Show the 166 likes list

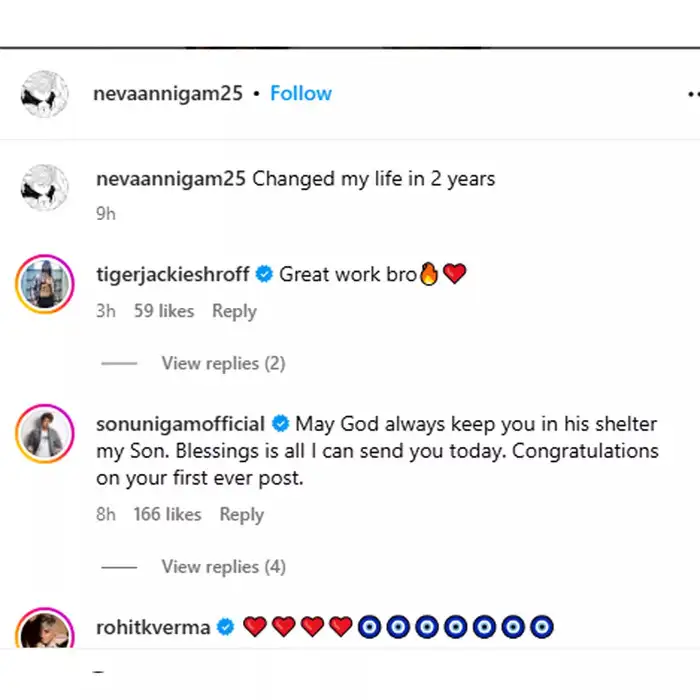[168, 514]
